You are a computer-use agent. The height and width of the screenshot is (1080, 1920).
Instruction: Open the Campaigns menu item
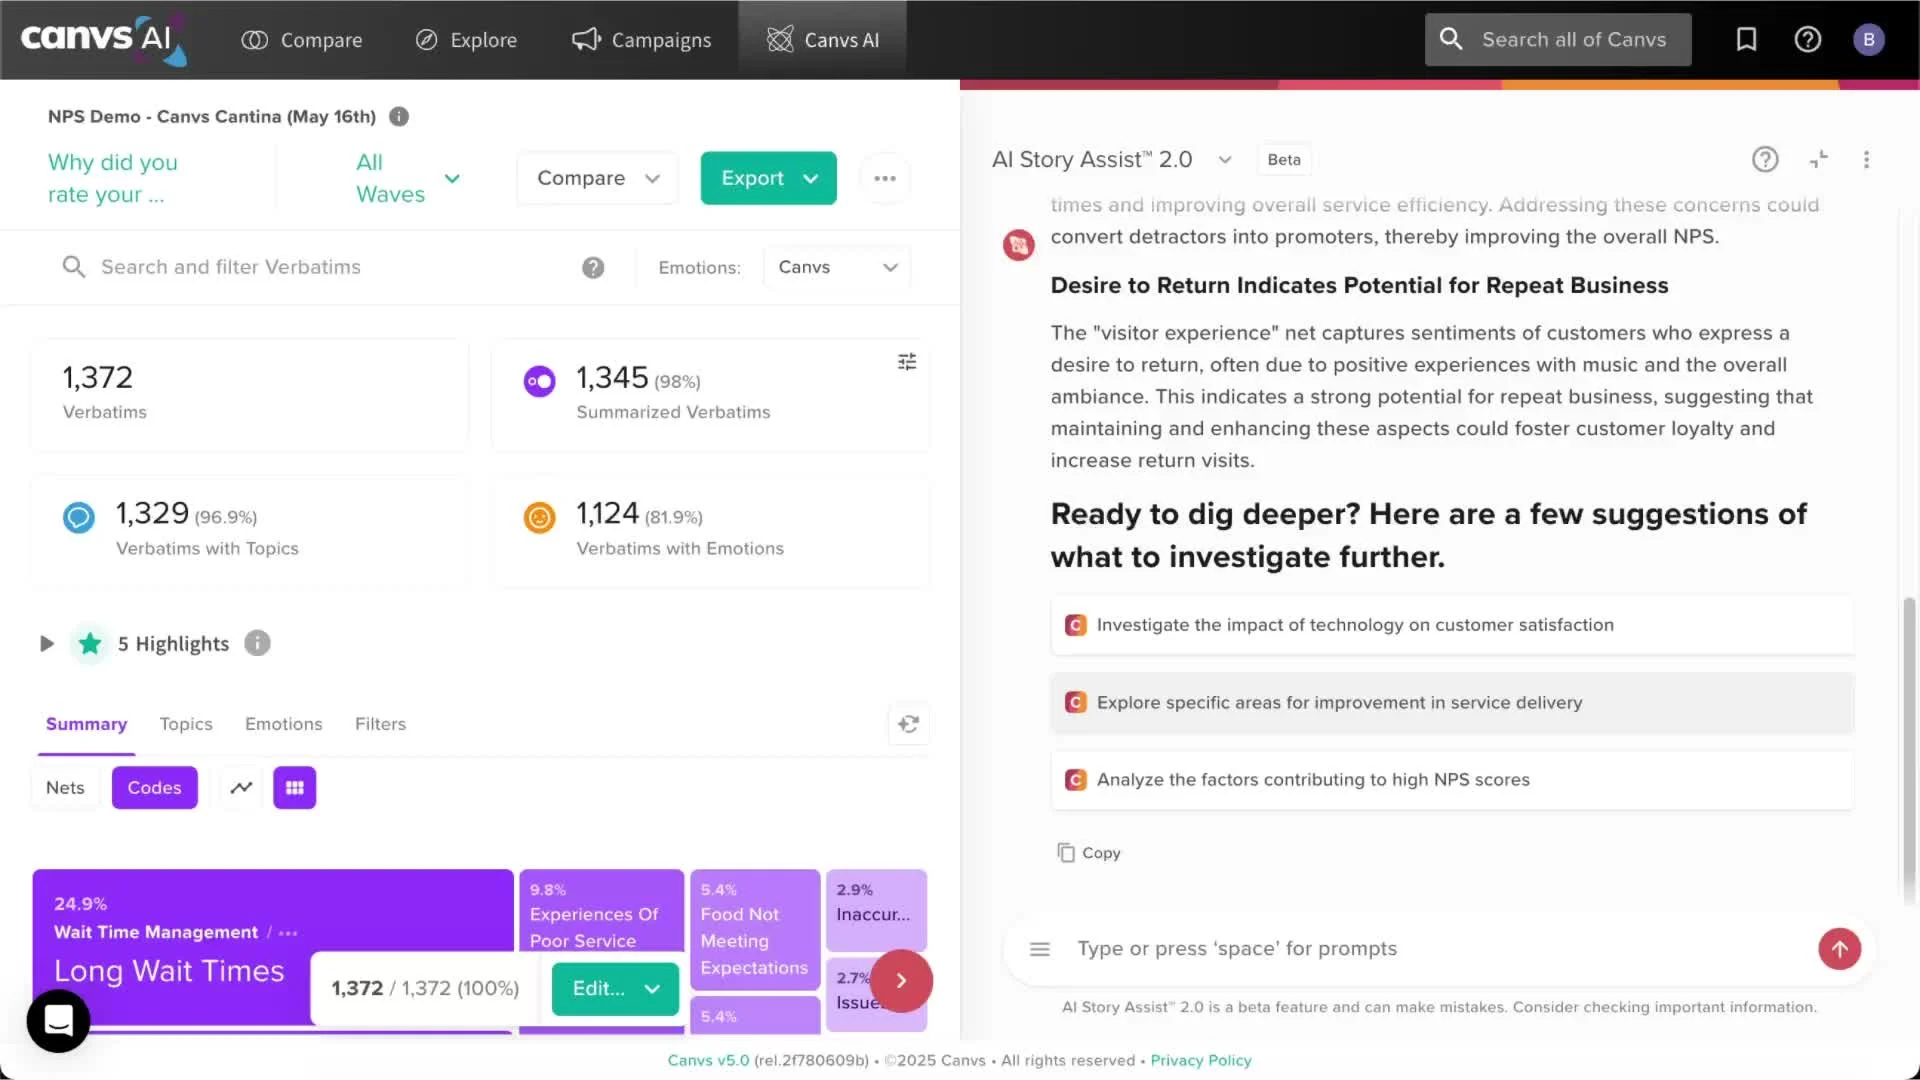[641, 40]
